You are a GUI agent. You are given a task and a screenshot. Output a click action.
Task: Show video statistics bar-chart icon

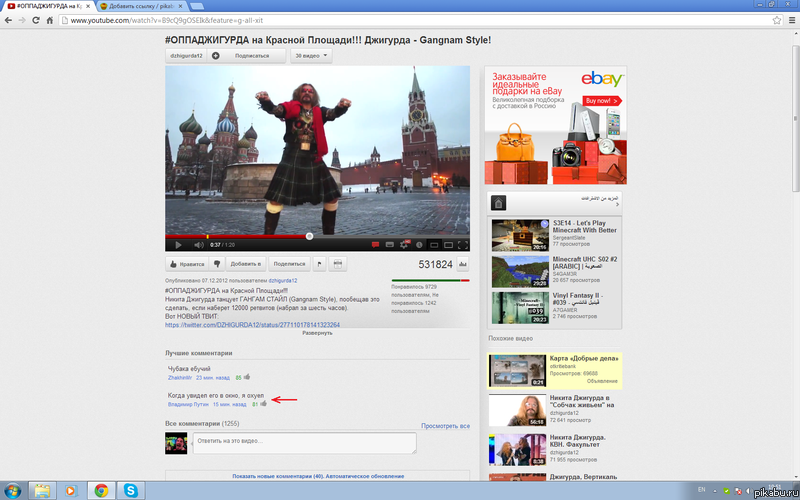tap(463, 264)
